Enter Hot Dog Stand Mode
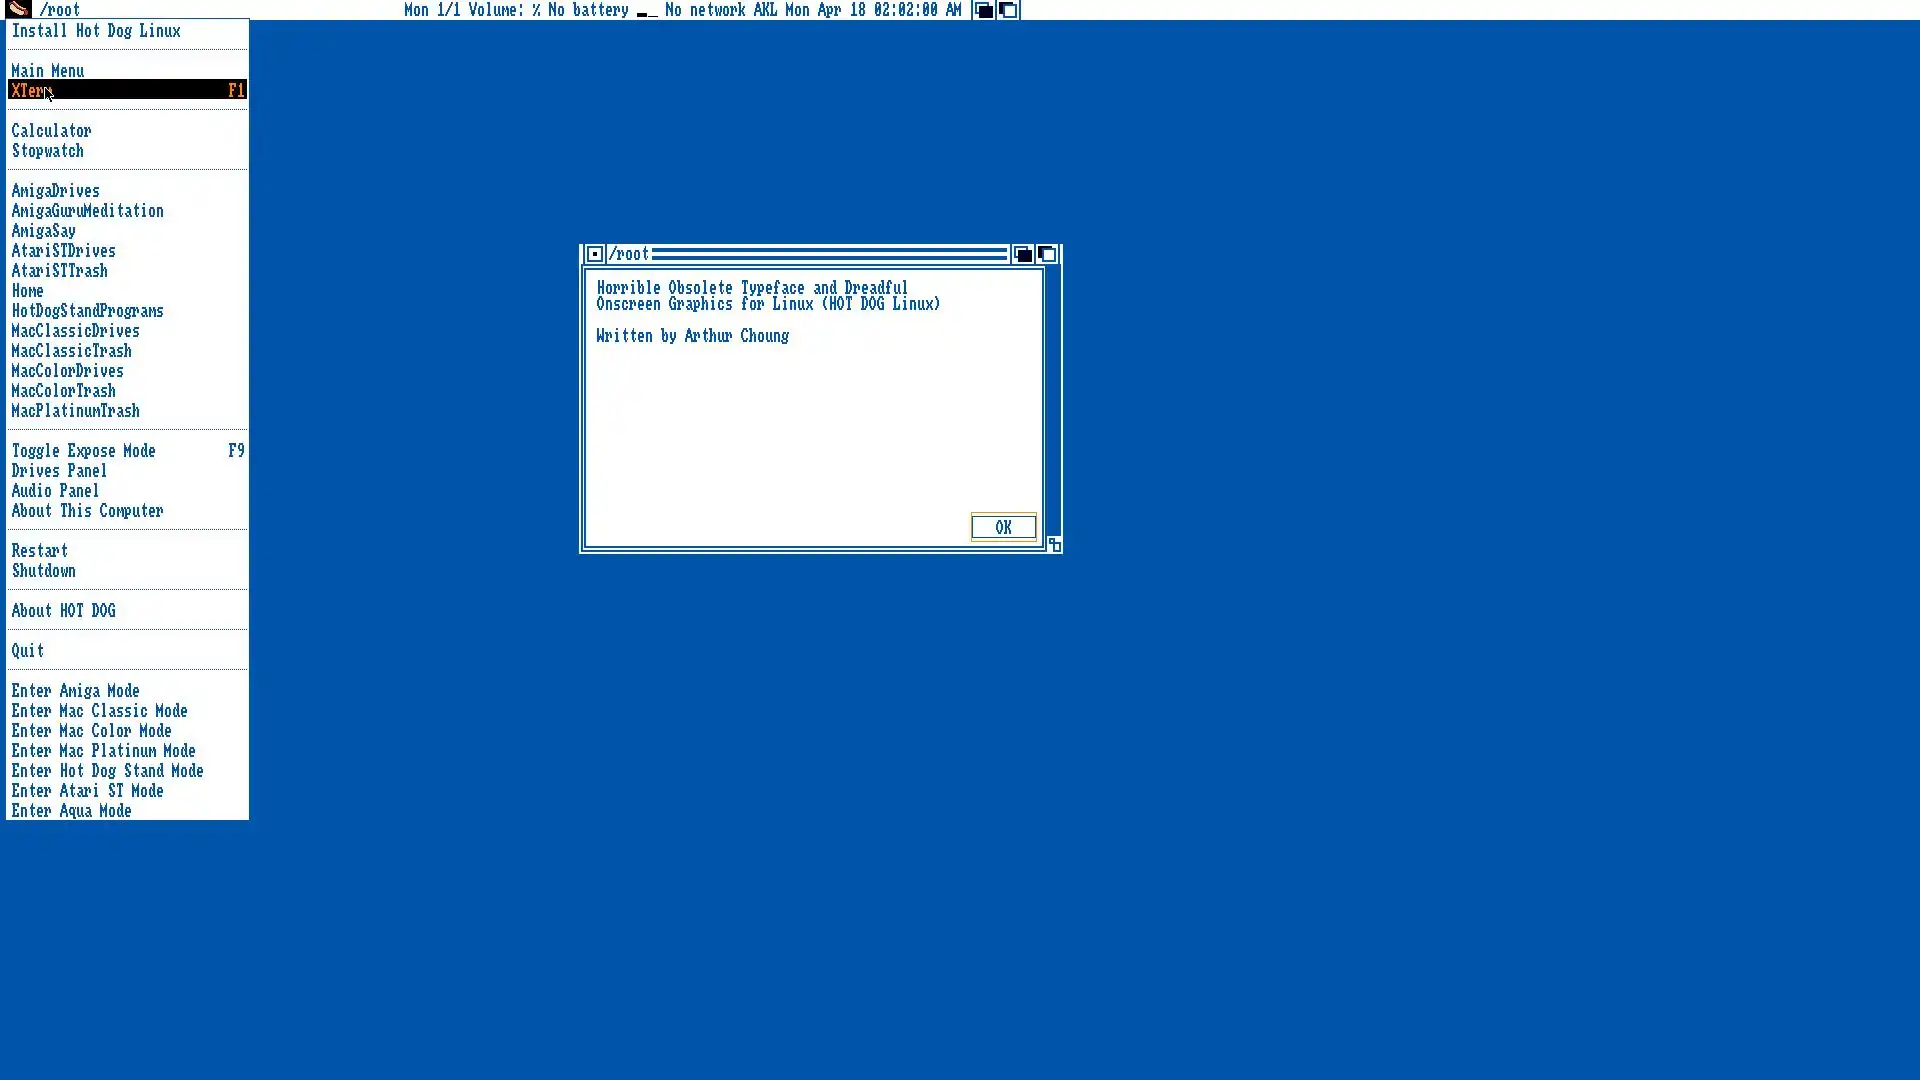 pyautogui.click(x=107, y=771)
